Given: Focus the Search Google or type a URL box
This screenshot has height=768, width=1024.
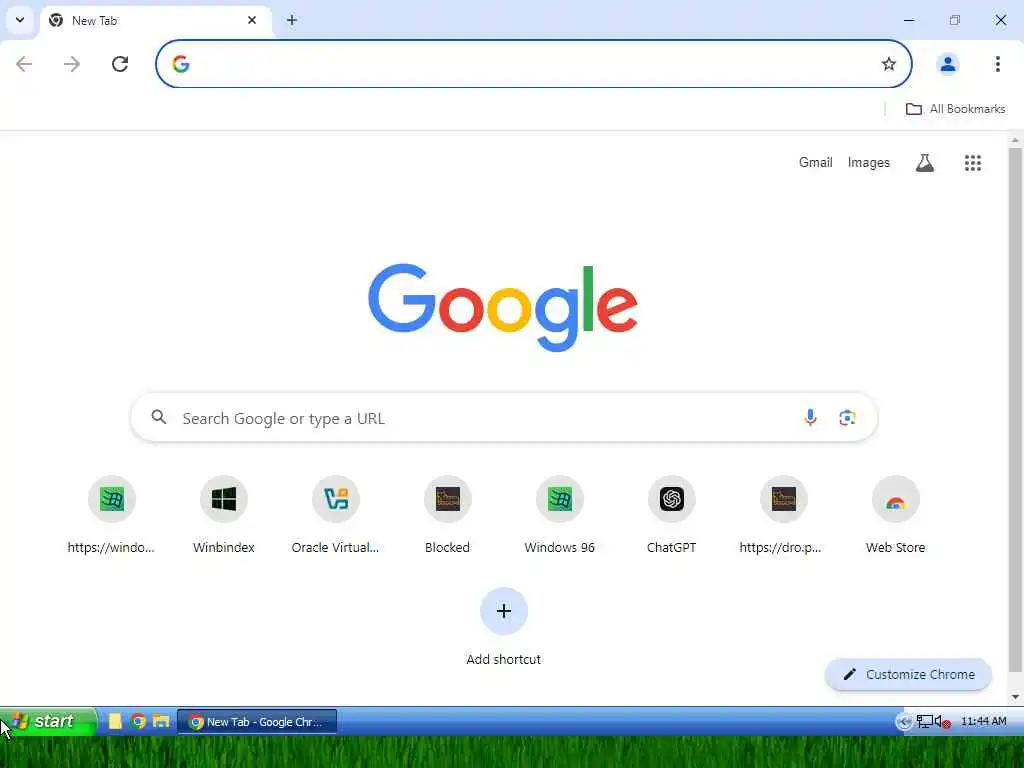Looking at the screenshot, I should tap(504, 418).
